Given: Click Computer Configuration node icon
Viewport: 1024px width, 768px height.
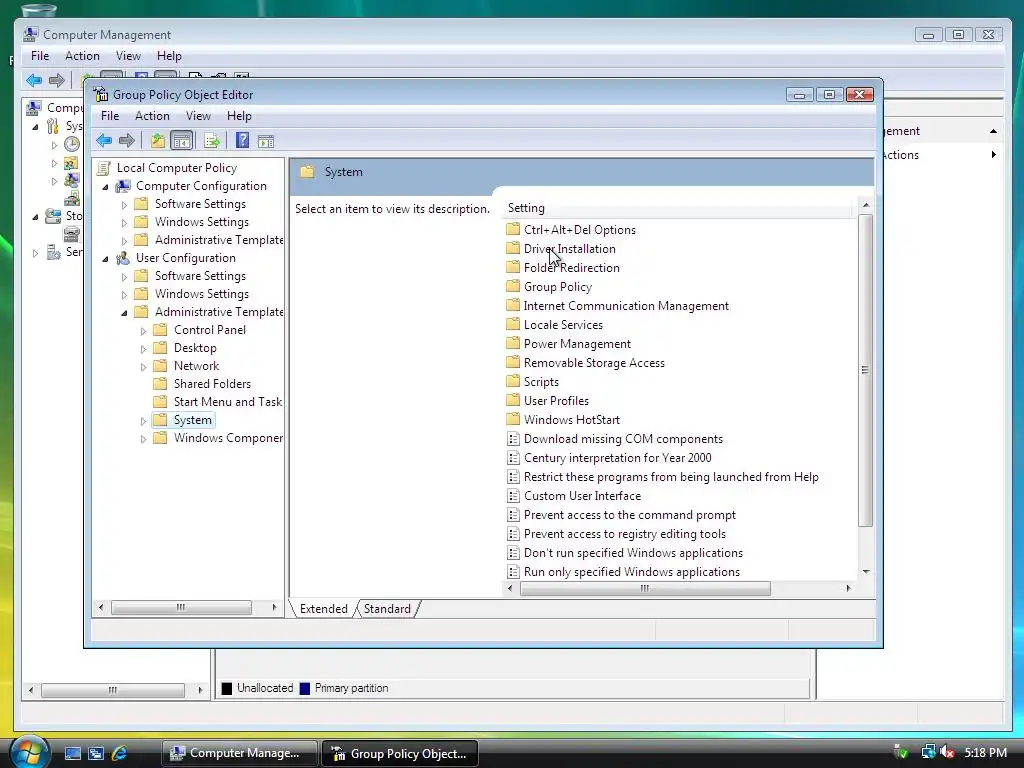Looking at the screenshot, I should [x=123, y=186].
